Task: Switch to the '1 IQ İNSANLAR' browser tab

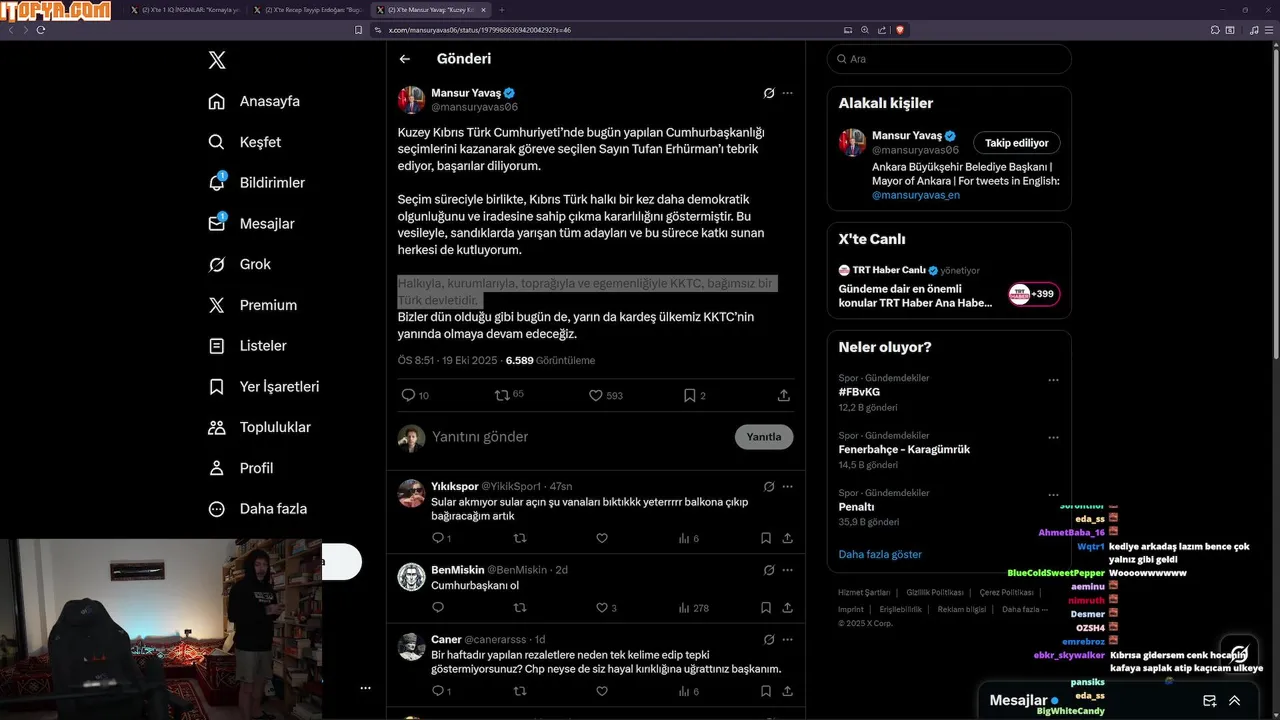Action: [185, 10]
